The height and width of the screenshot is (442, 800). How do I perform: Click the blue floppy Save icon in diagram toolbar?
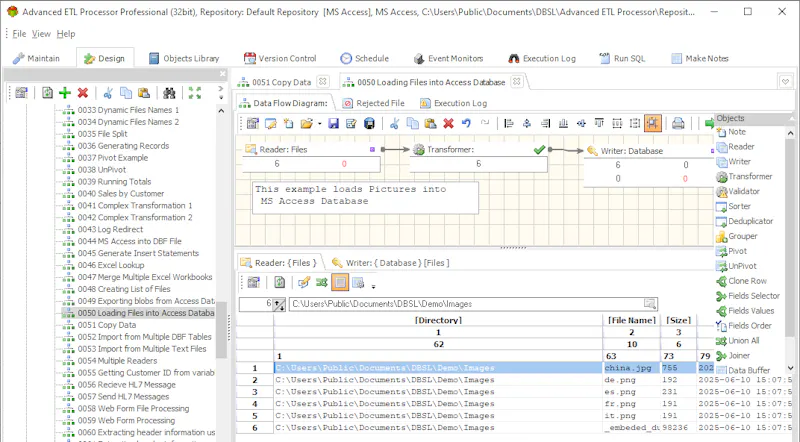point(333,123)
